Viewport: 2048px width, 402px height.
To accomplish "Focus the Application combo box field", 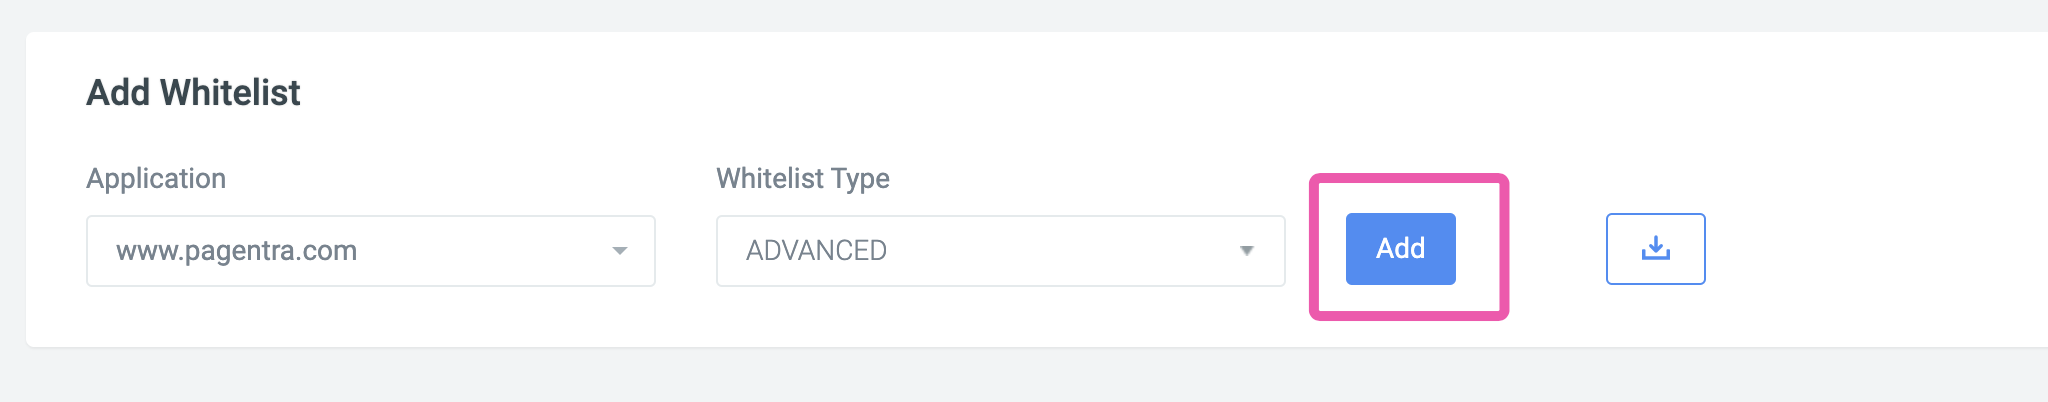I will coord(371,251).
